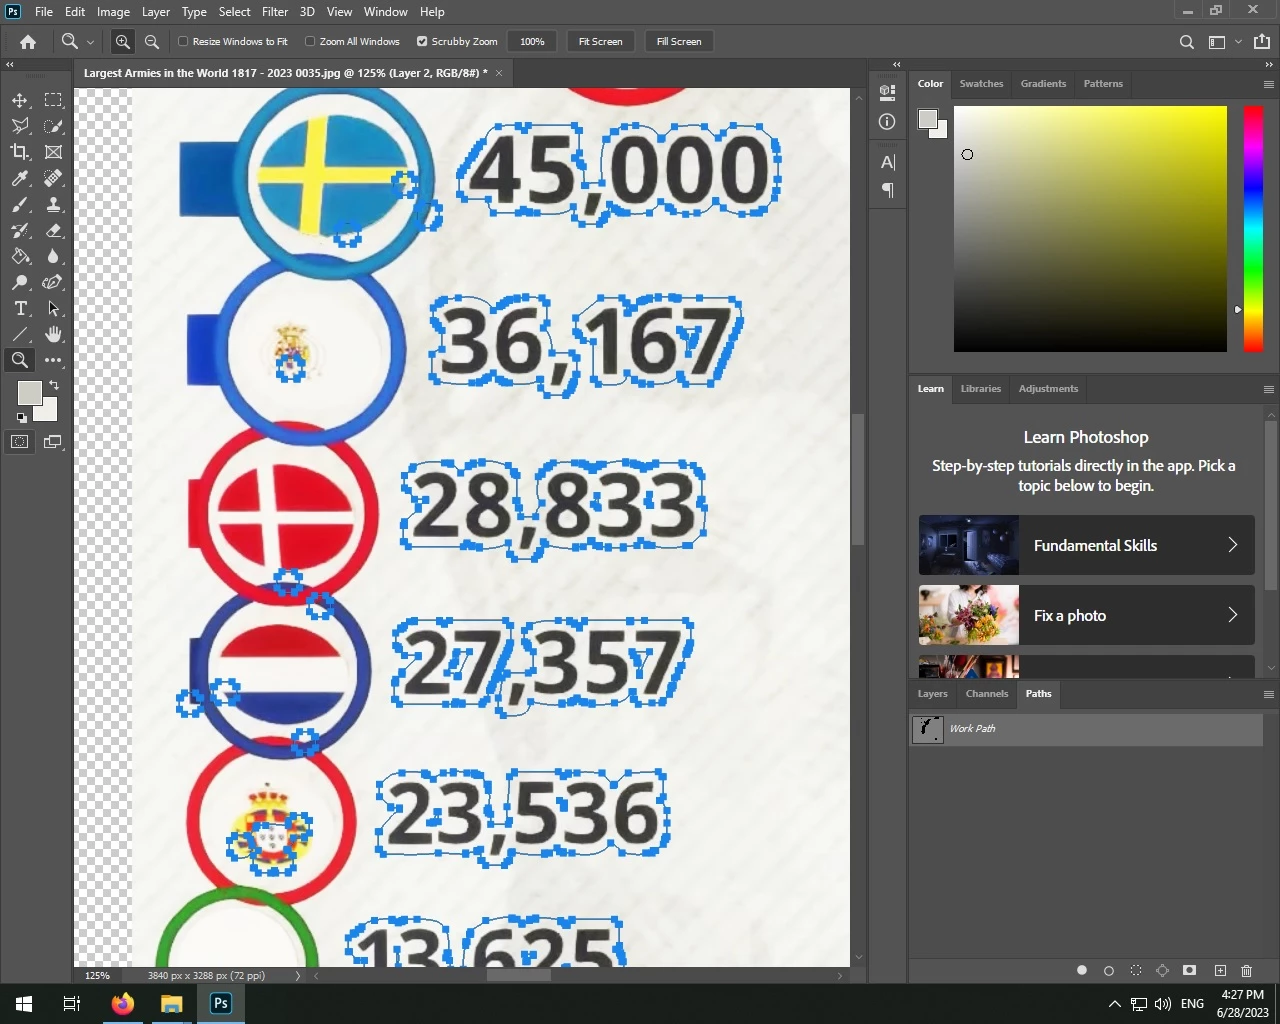The height and width of the screenshot is (1024, 1280).
Task: Swap foreground and background colors
Action: coord(54,384)
